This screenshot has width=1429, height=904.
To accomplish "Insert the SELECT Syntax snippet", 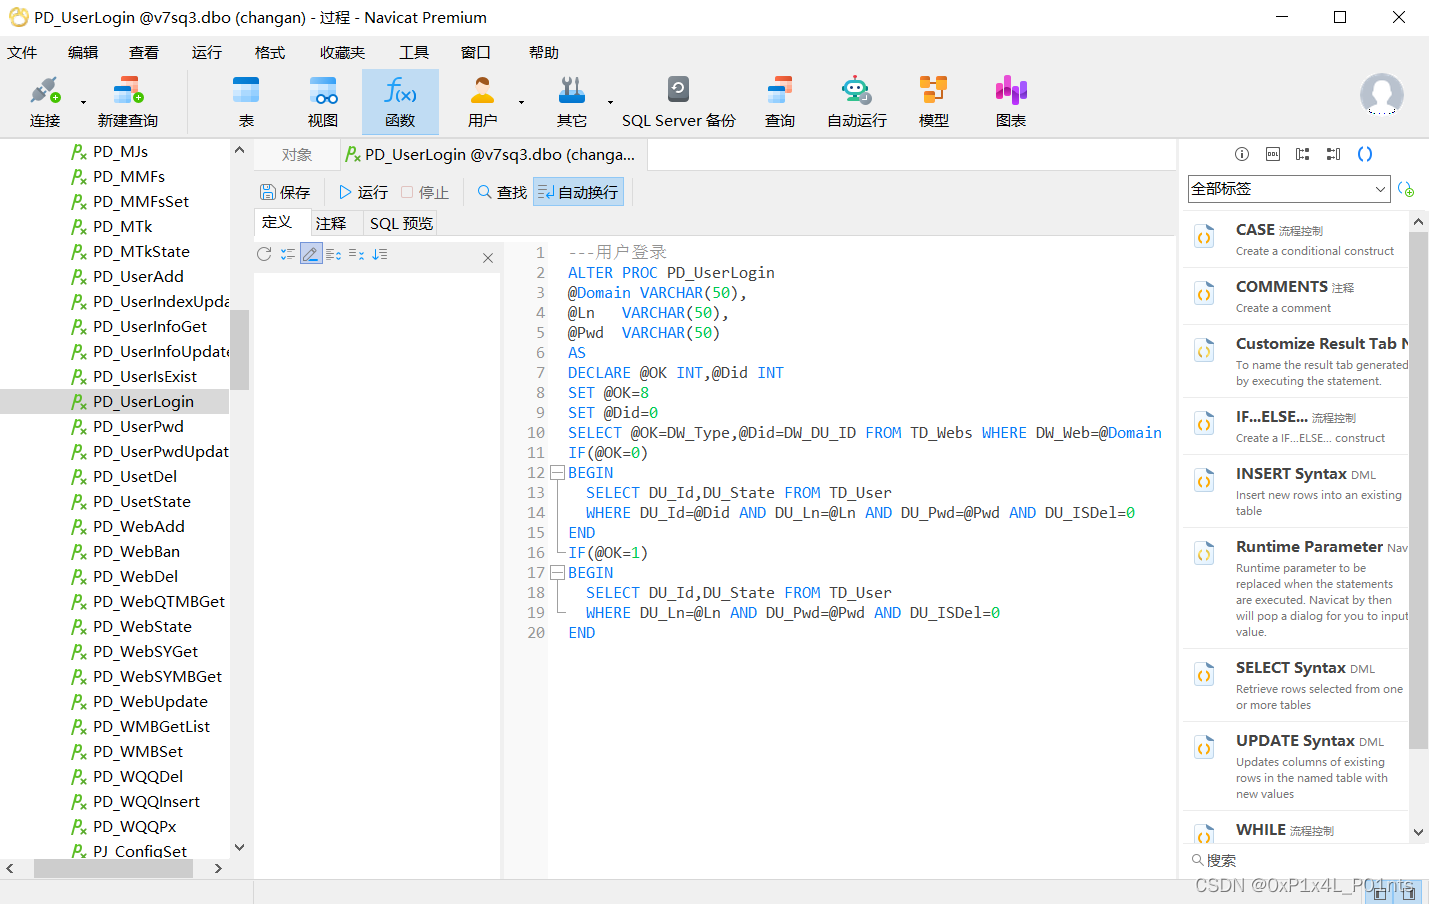I will (x=1296, y=686).
